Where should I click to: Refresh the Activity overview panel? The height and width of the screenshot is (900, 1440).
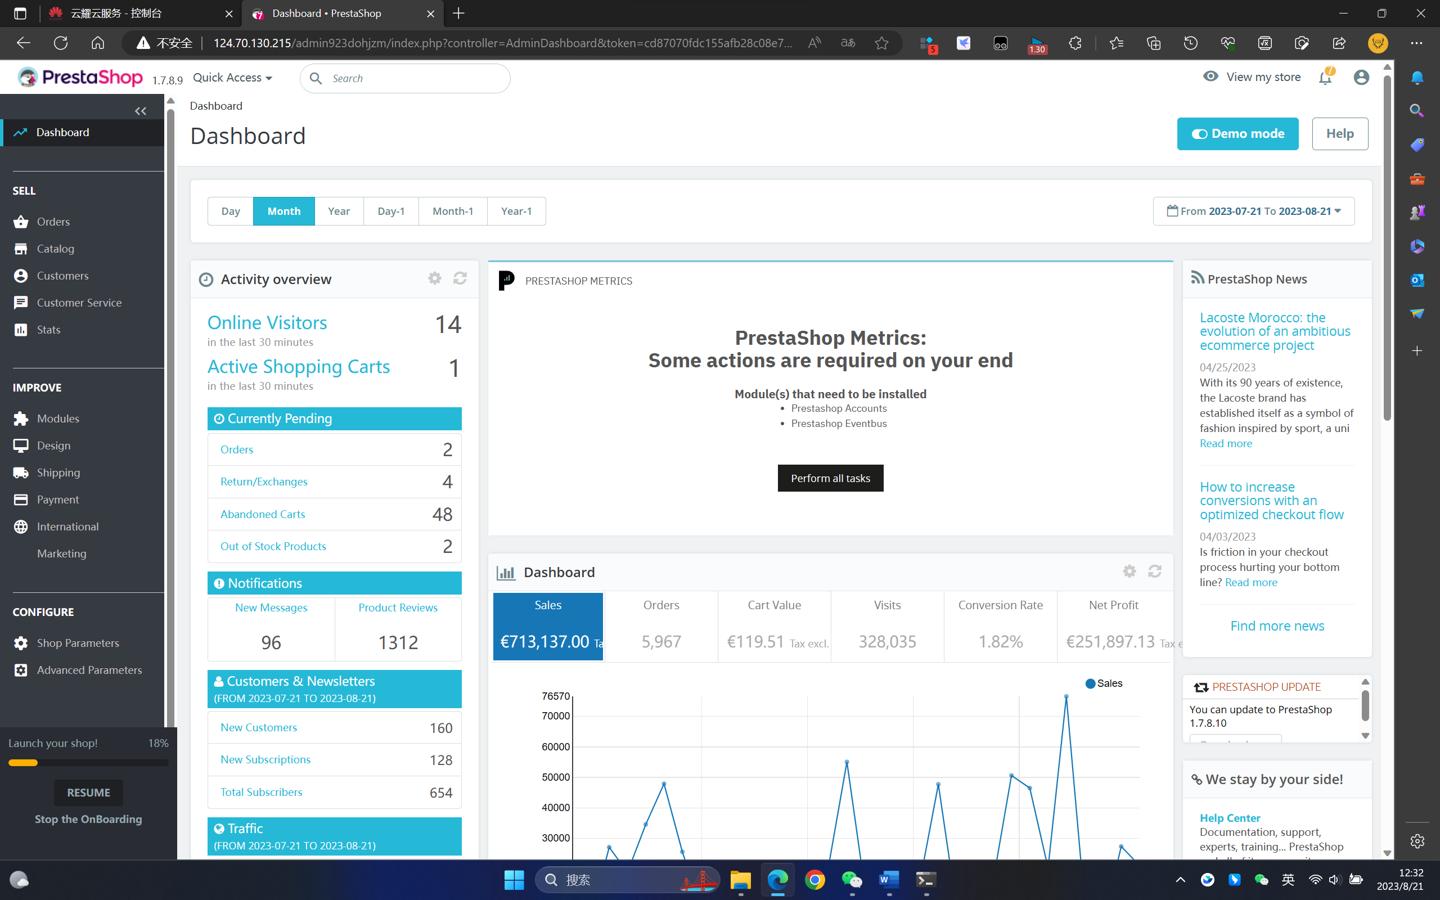pos(460,279)
